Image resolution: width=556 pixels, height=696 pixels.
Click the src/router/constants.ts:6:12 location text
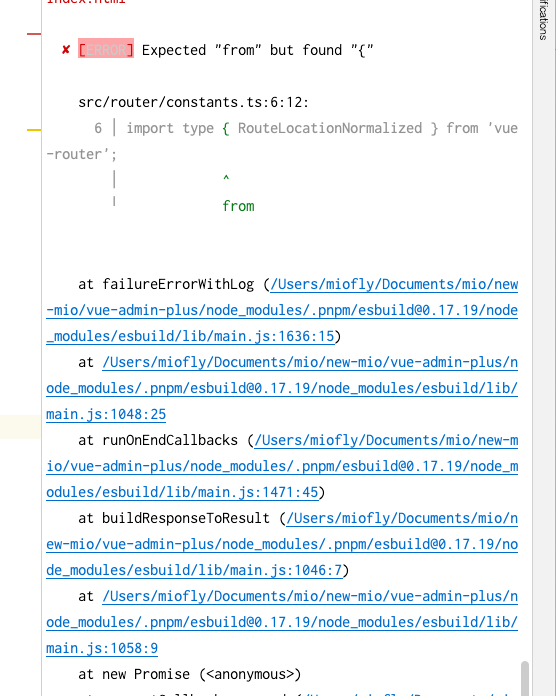click(193, 103)
